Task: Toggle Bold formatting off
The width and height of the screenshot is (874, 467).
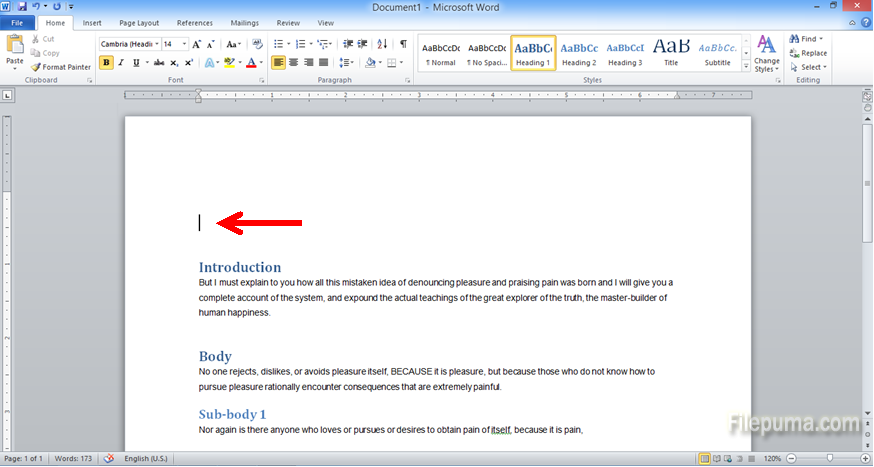Action: coord(106,62)
